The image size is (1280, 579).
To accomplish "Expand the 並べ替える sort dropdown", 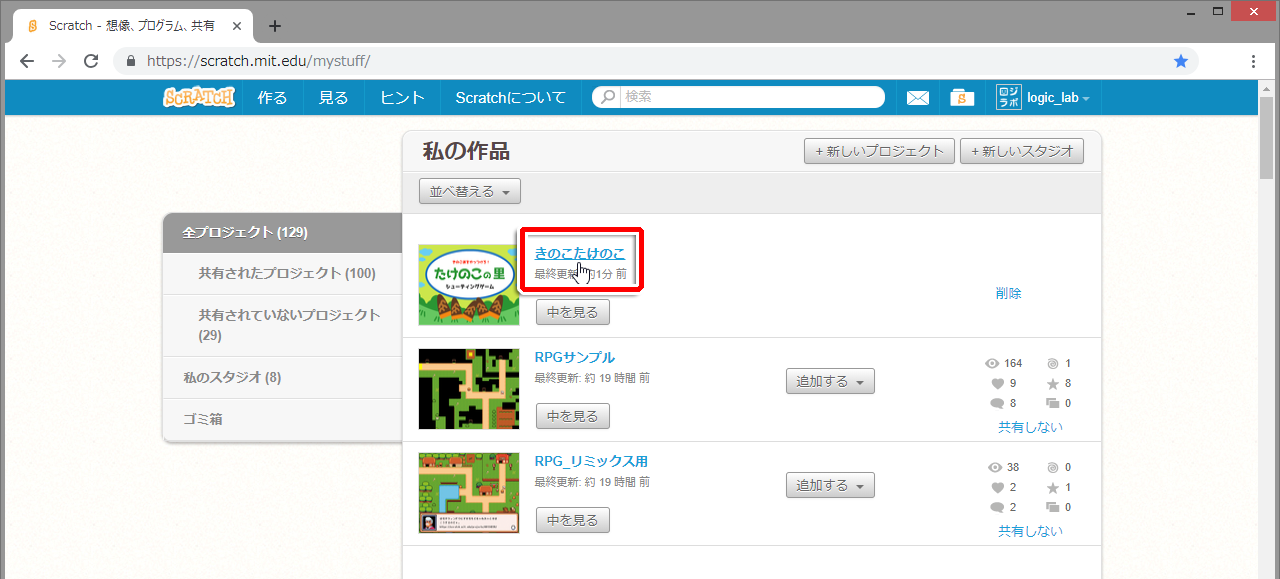I will (470, 191).
